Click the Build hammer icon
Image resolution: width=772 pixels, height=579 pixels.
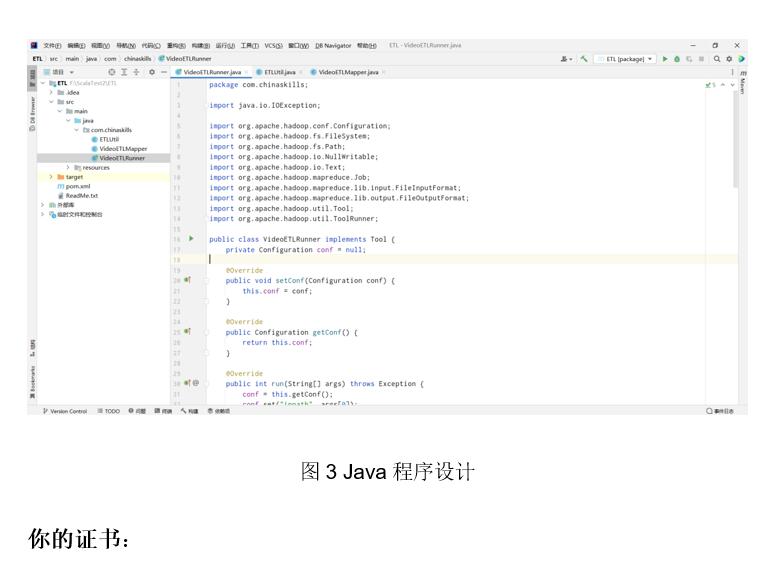(x=584, y=59)
